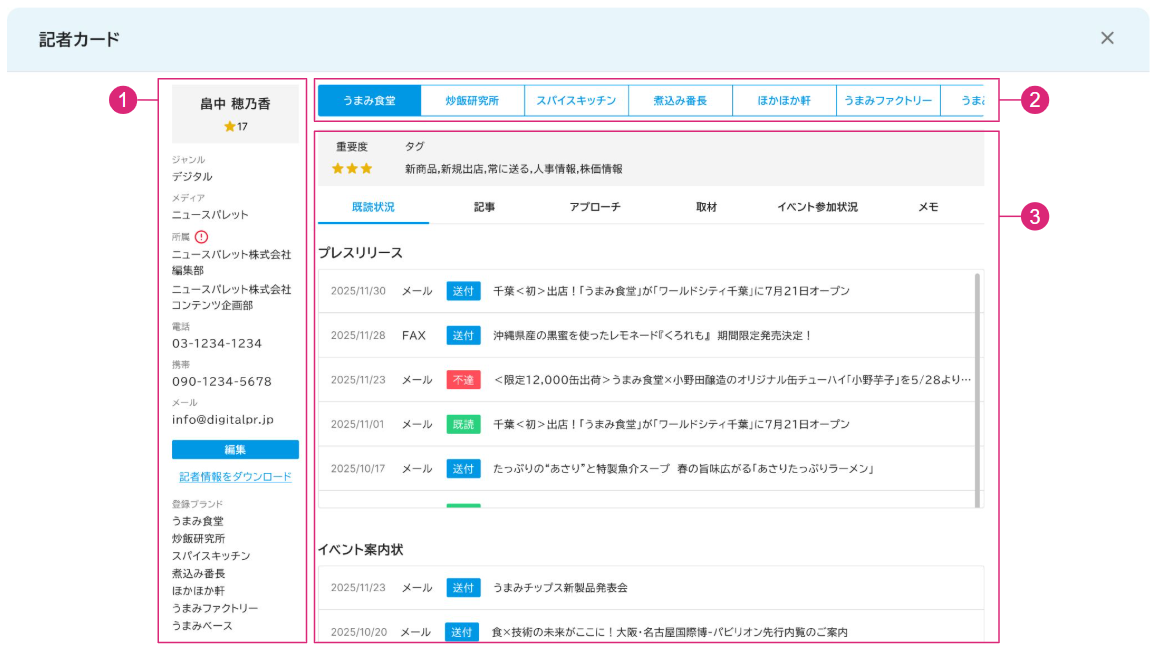Viewport: 1159px width, 654px height.
Task: Click the three-star 重要度 rating
Action: (x=352, y=168)
